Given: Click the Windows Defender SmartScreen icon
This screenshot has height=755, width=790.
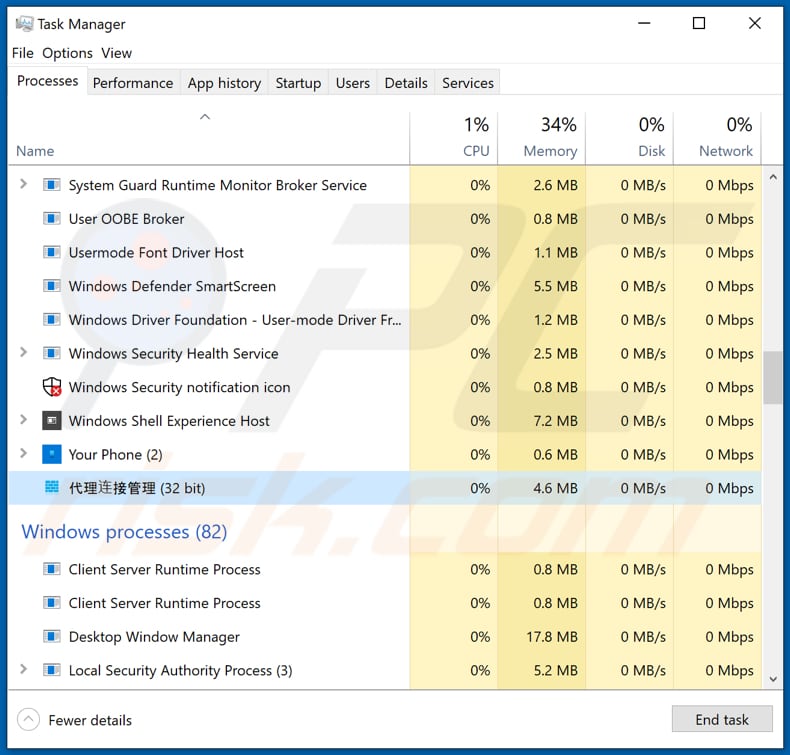Looking at the screenshot, I should (x=51, y=286).
